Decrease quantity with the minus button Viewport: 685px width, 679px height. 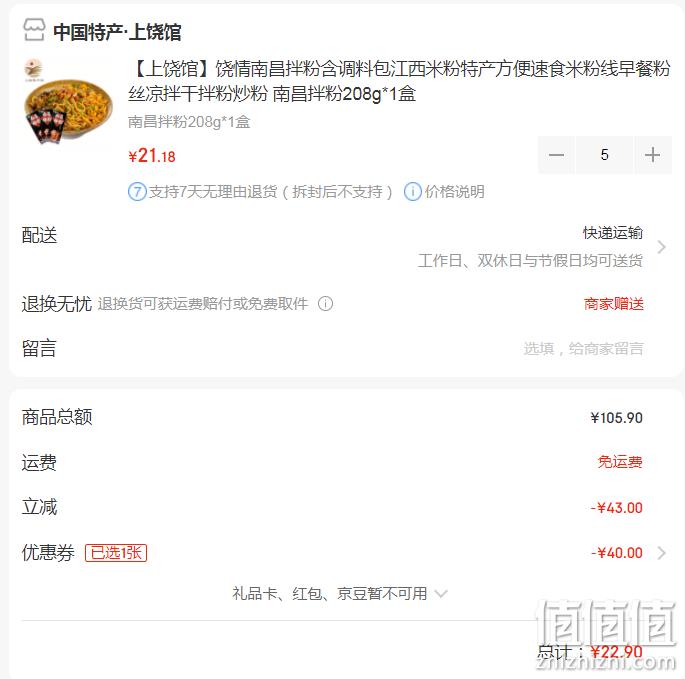[556, 155]
